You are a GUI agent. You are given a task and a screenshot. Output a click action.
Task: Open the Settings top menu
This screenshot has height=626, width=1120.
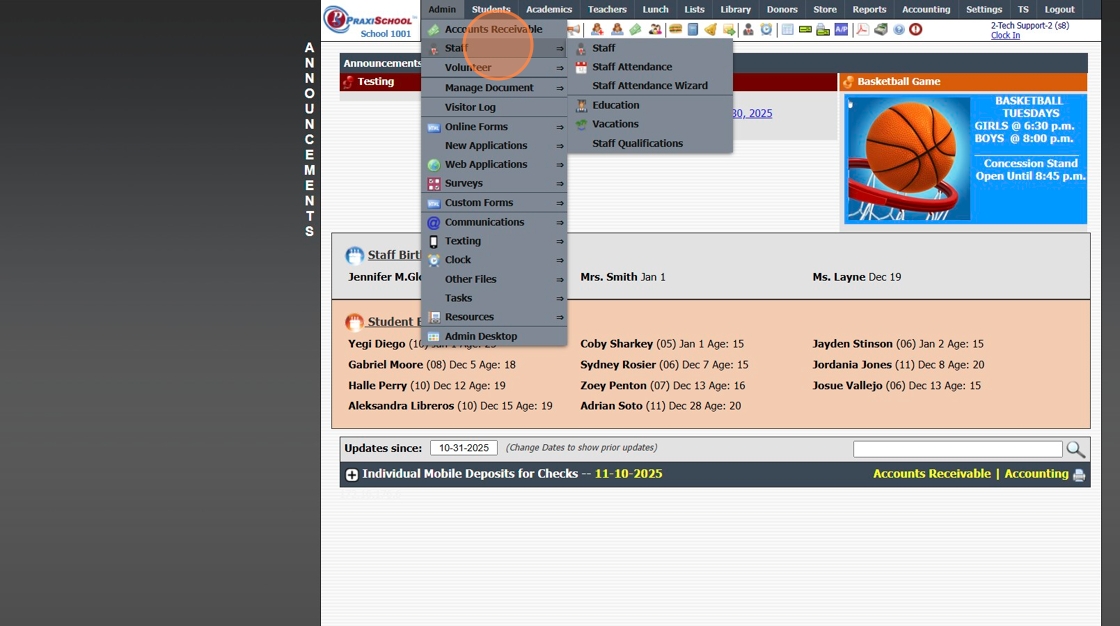point(984,9)
